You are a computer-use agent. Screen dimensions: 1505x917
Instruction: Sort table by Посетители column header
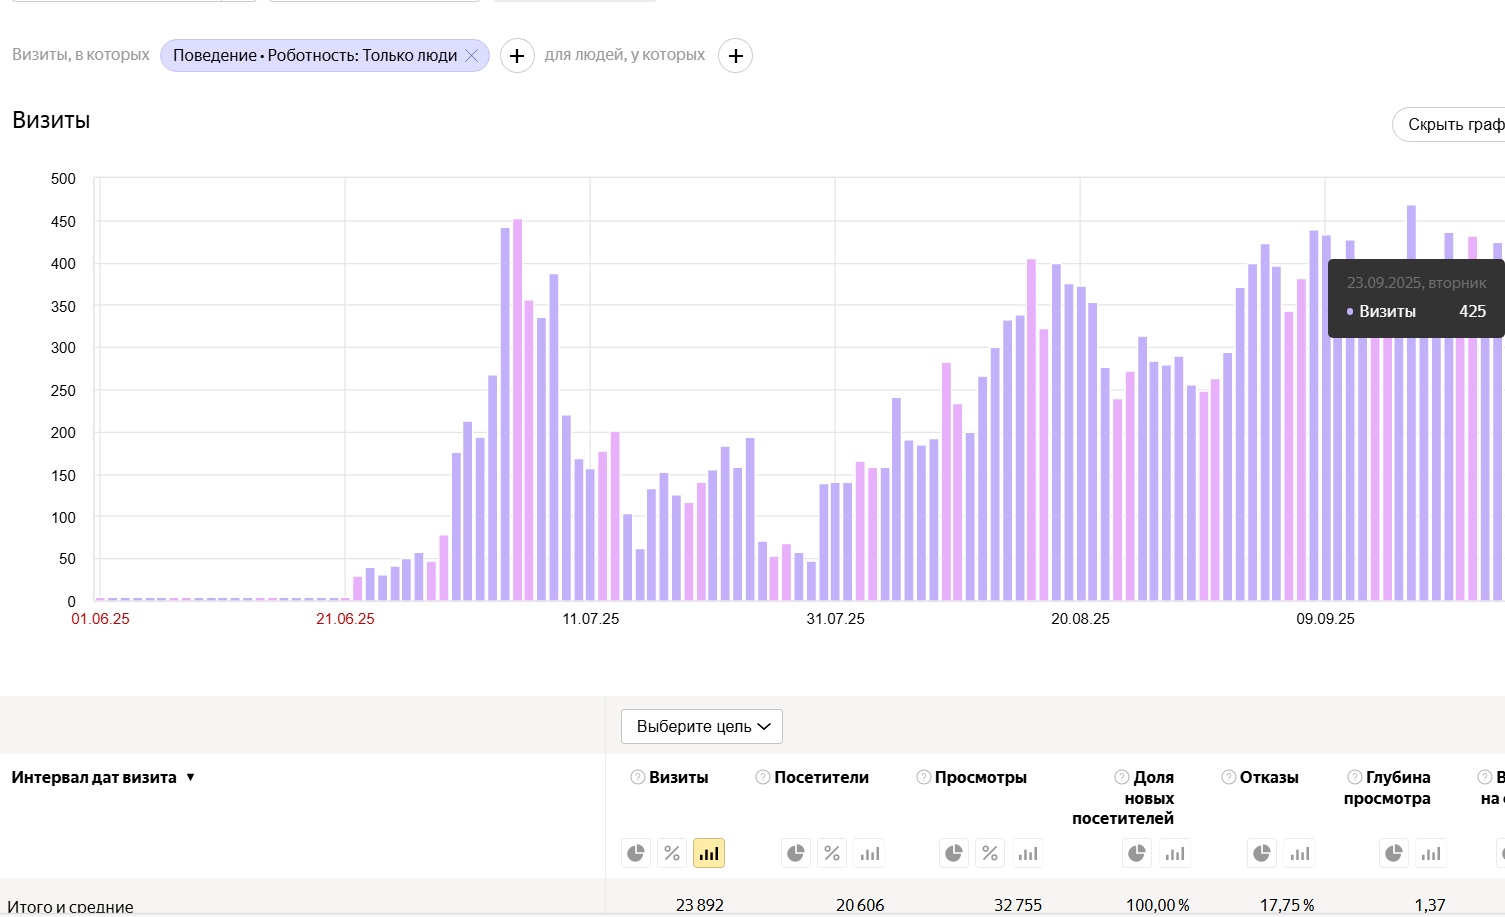tap(821, 777)
